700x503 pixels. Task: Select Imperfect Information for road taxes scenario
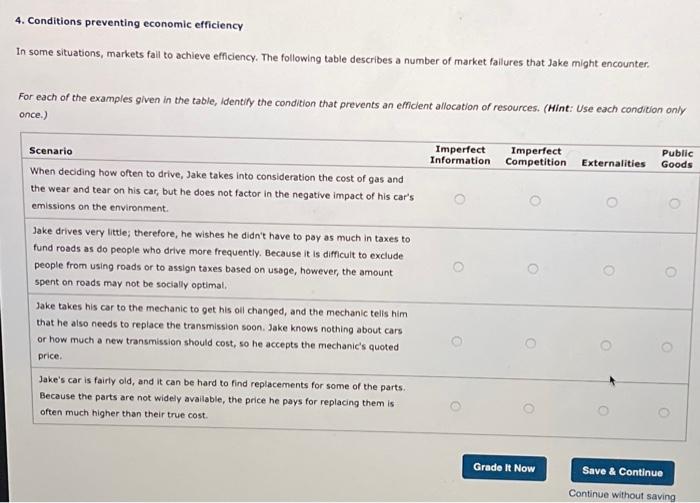click(x=458, y=267)
